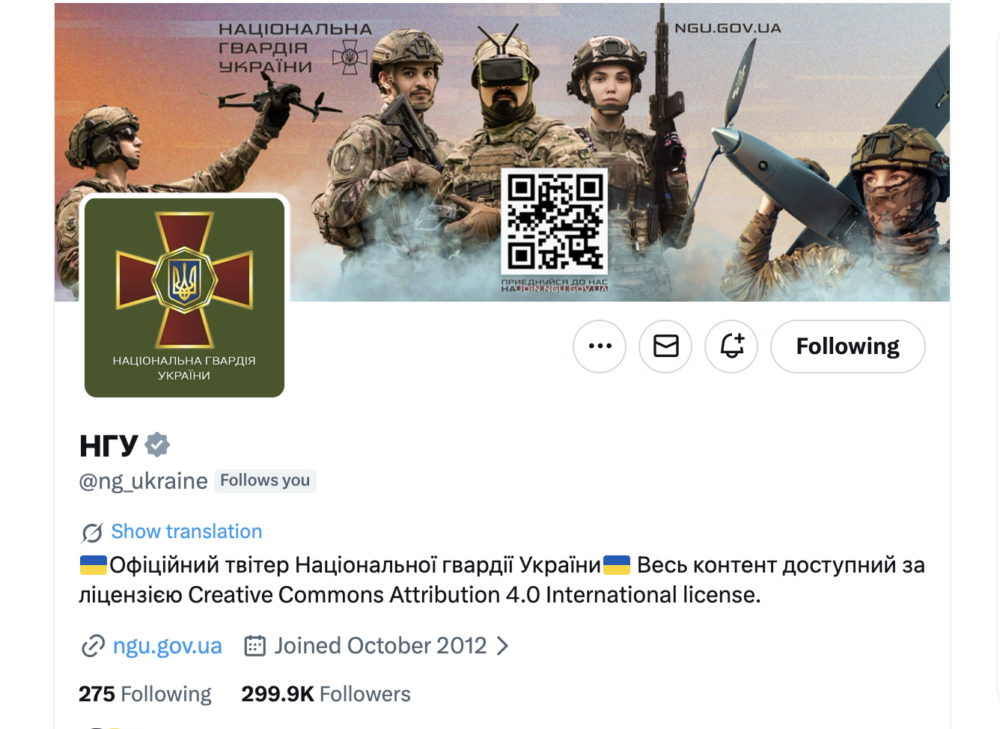Click the chain link icon before ngu.gov.ua

[x=93, y=645]
